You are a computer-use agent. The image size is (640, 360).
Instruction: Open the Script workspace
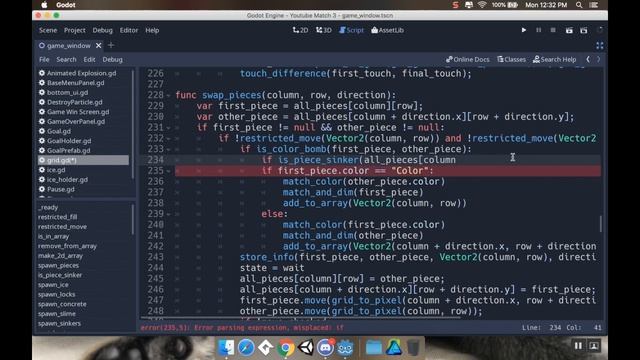351,30
